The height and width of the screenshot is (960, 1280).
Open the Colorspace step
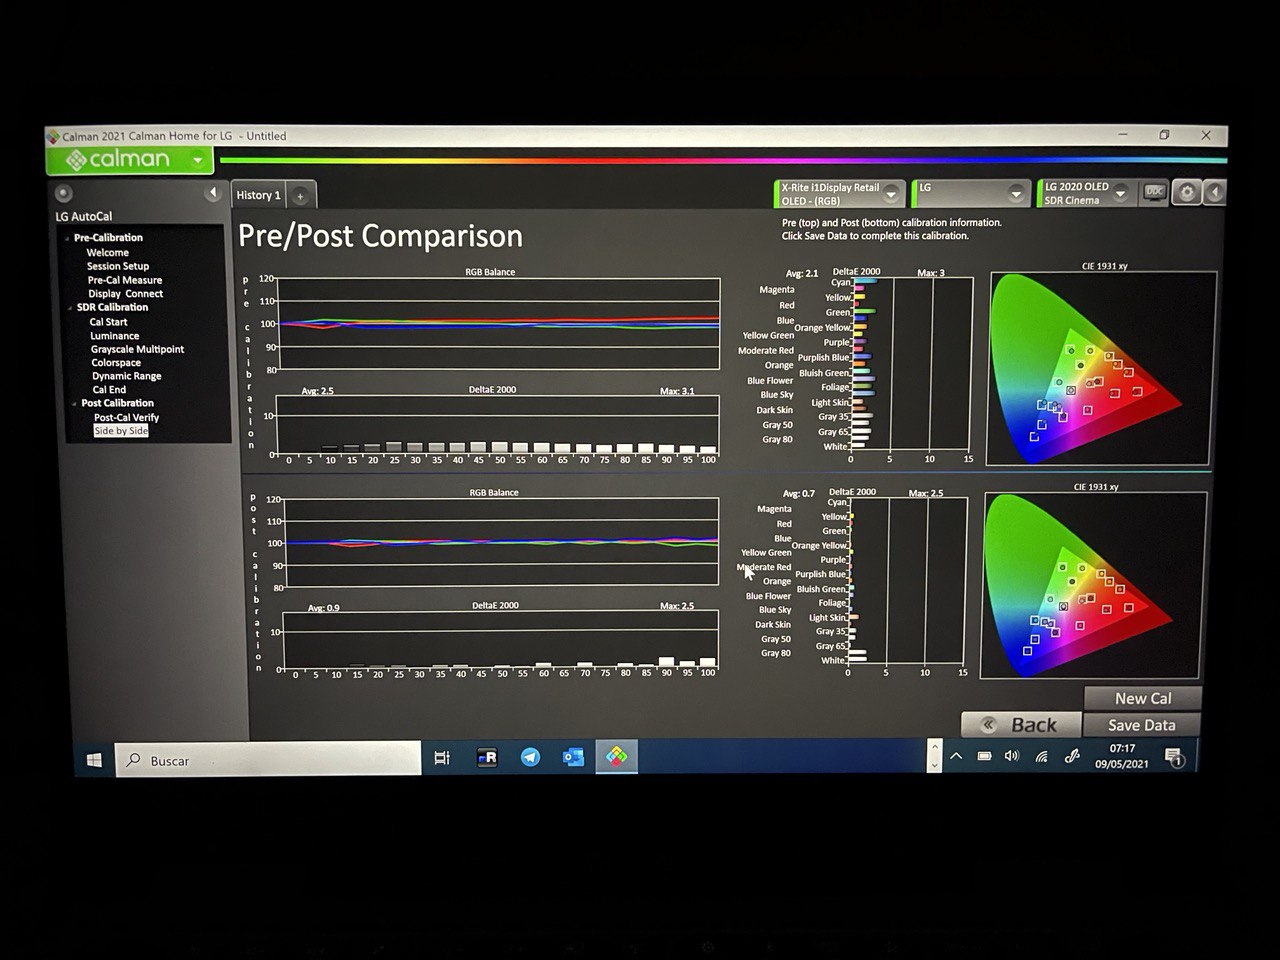click(116, 363)
